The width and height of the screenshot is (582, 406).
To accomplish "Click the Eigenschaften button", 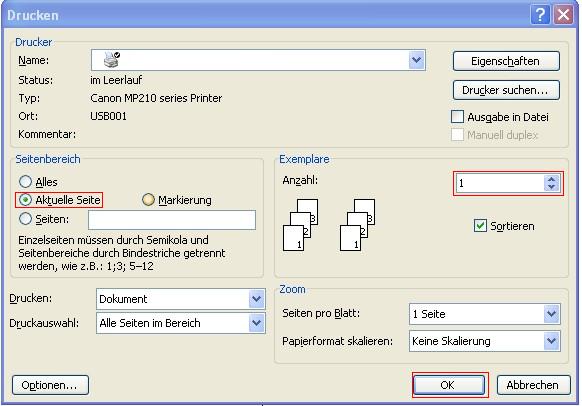I will pos(506,61).
